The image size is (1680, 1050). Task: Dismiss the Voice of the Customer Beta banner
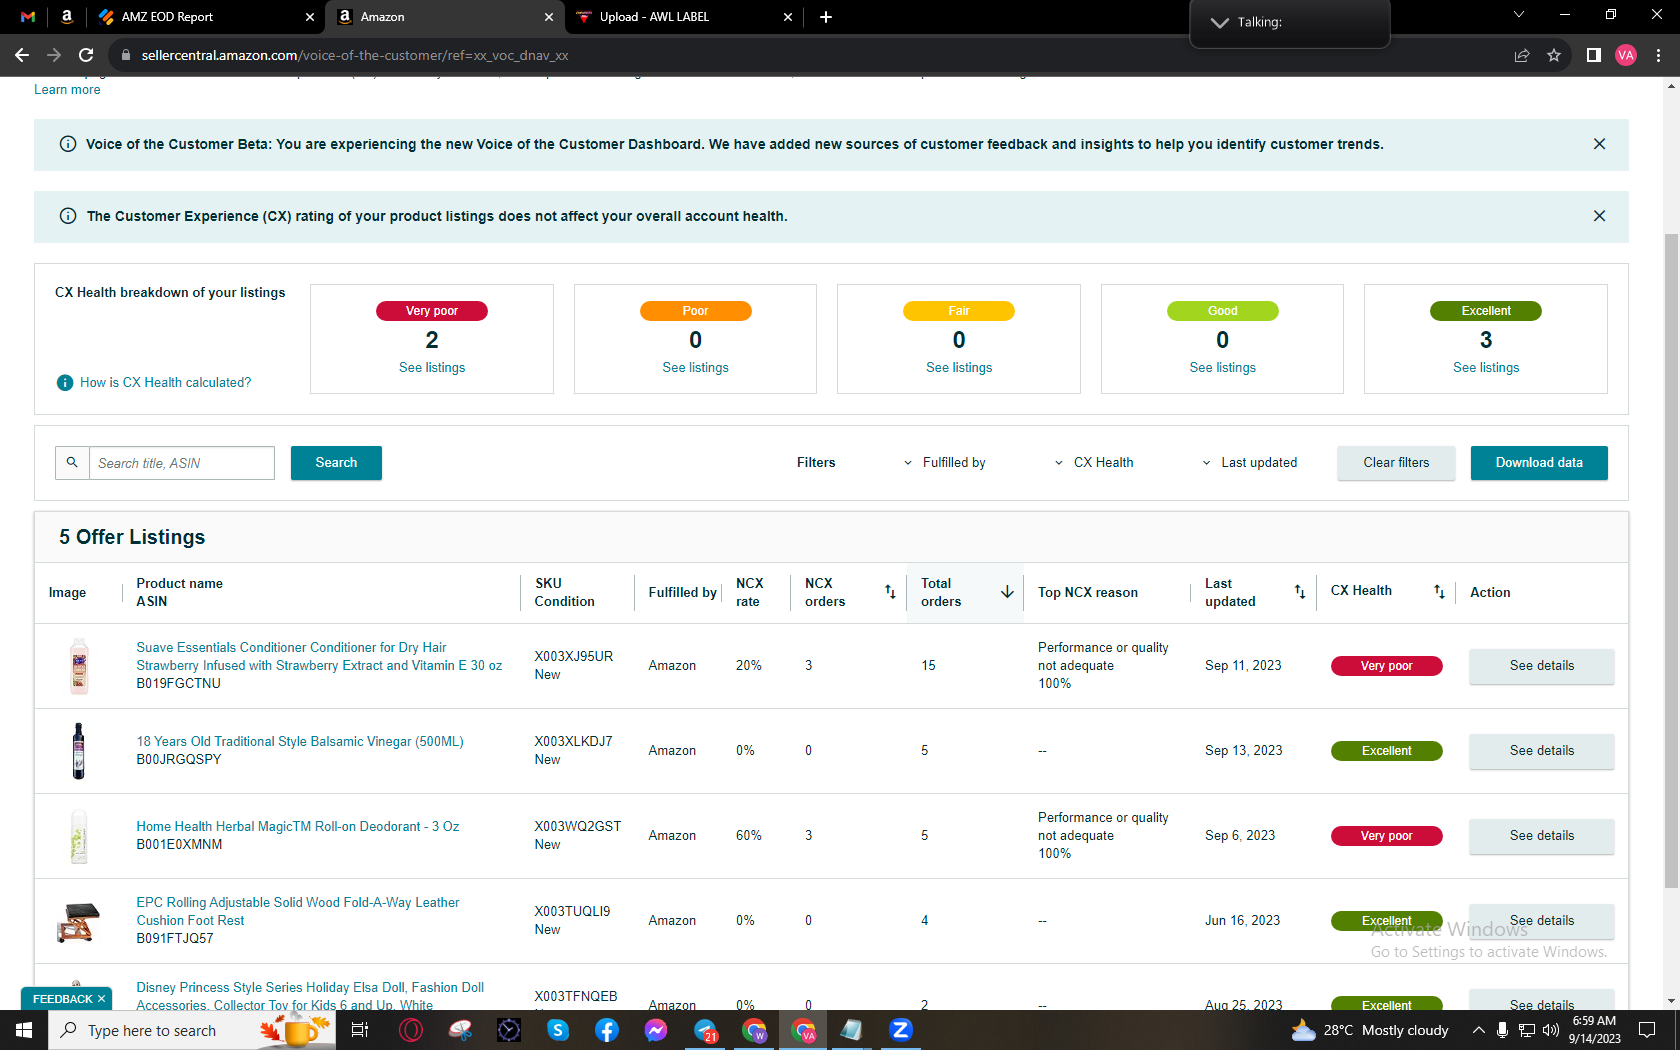(x=1599, y=144)
